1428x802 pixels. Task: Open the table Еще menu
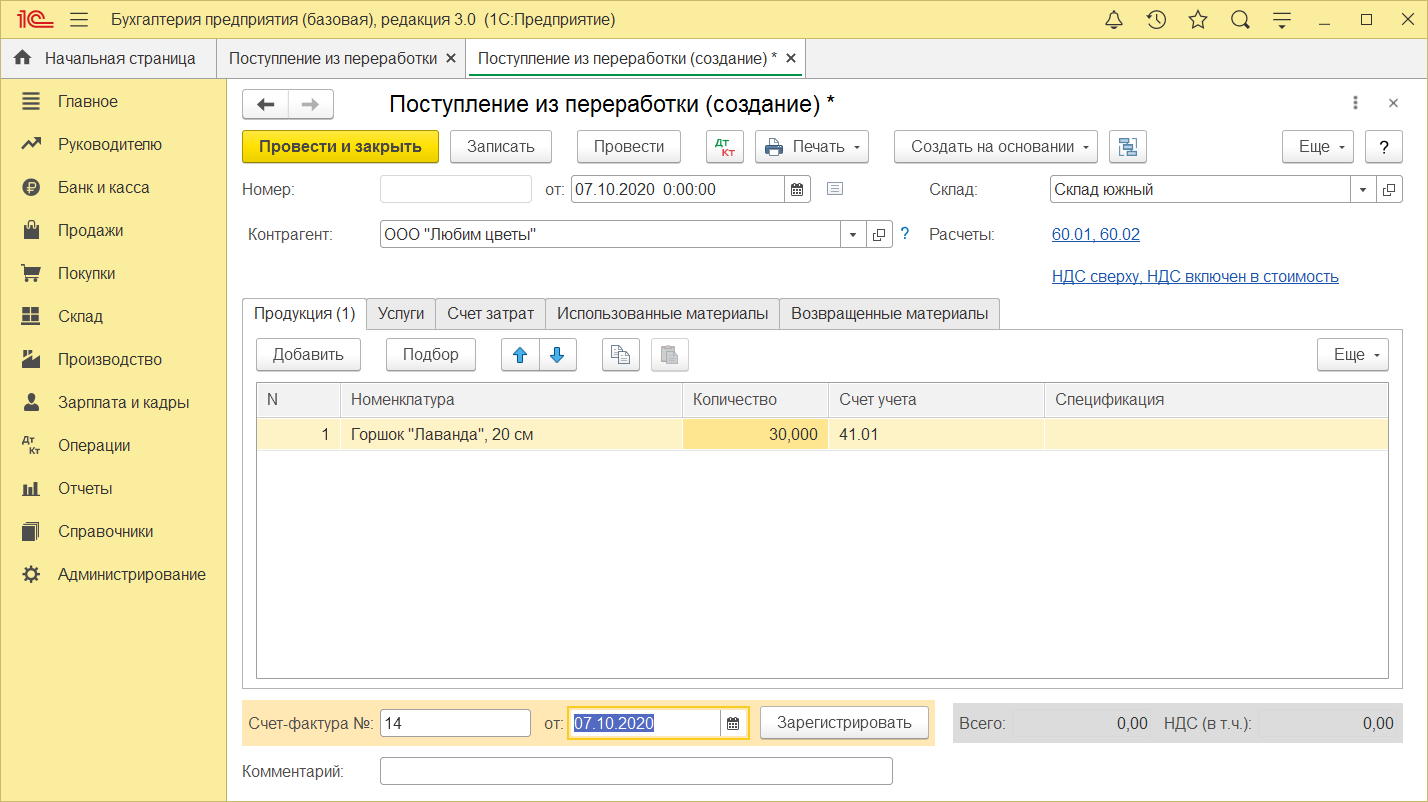click(1353, 354)
